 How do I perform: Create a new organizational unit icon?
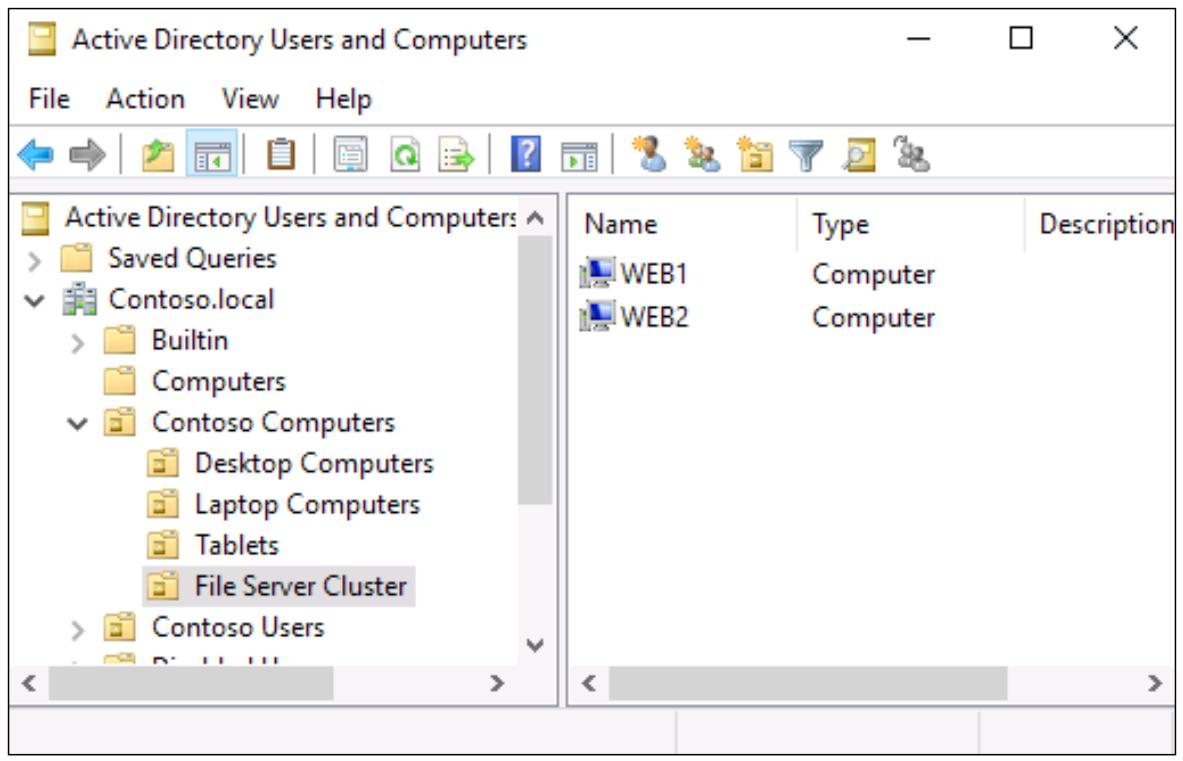[x=754, y=154]
